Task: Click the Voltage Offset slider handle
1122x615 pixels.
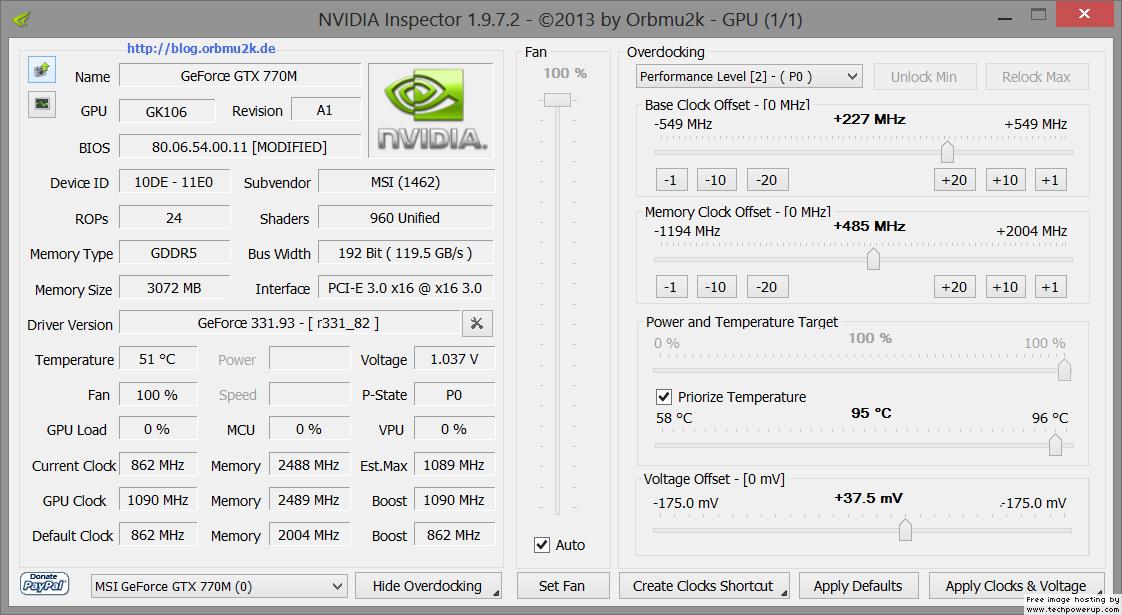Action: click(905, 530)
